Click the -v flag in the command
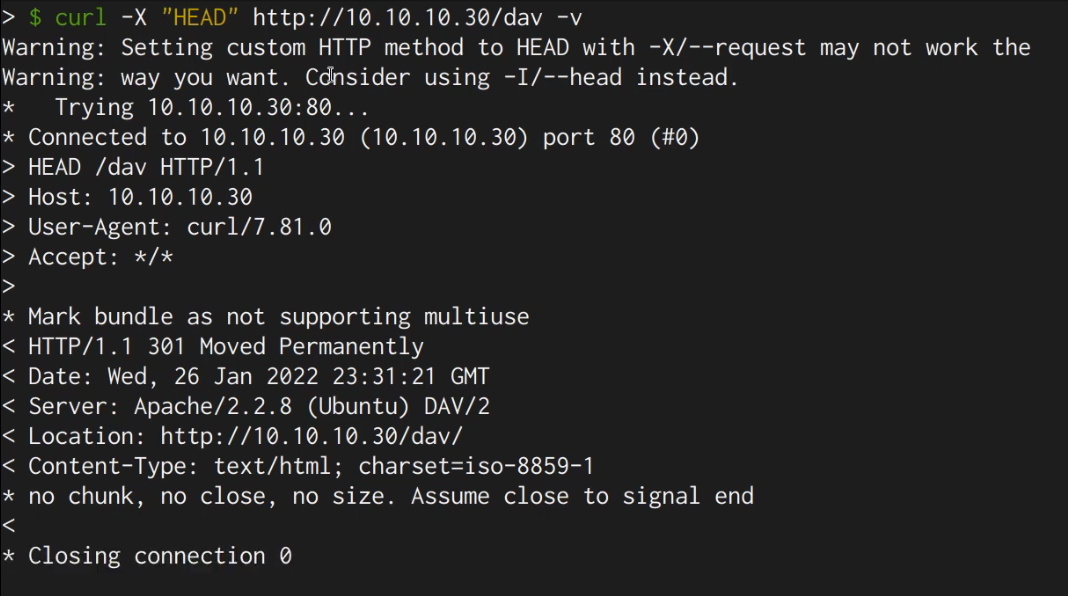This screenshot has height=596, width=1068. [x=568, y=17]
